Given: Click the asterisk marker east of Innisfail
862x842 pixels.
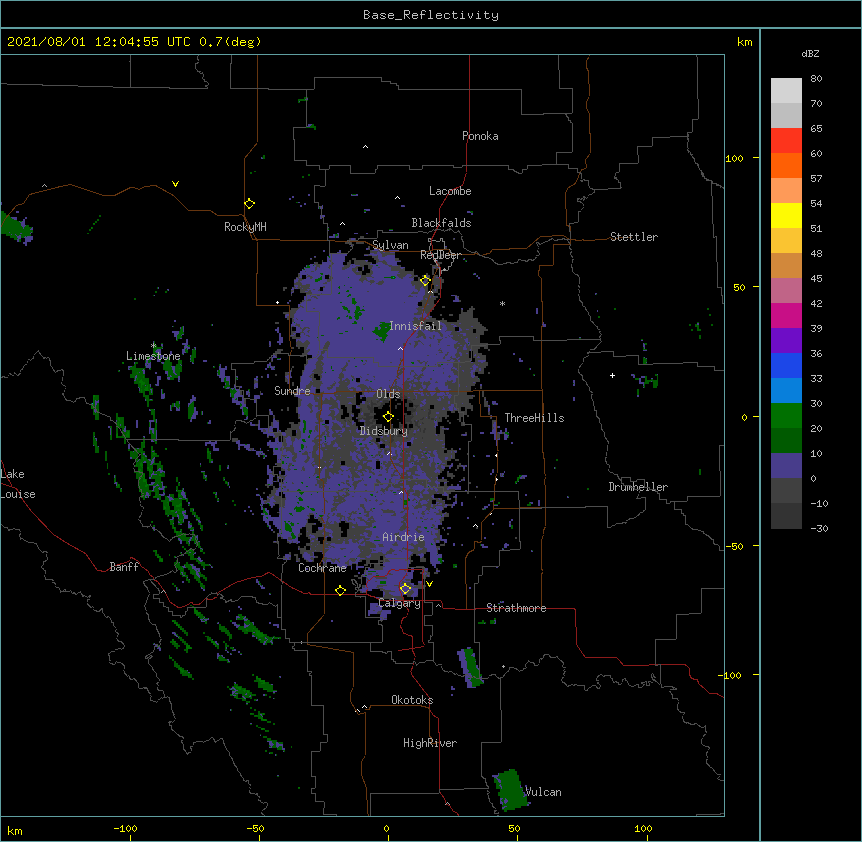Looking at the screenshot, I should 502,303.
